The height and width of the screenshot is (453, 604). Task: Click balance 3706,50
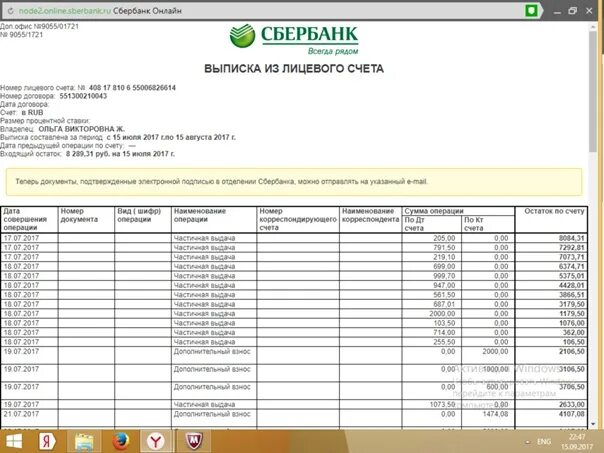tap(572, 387)
